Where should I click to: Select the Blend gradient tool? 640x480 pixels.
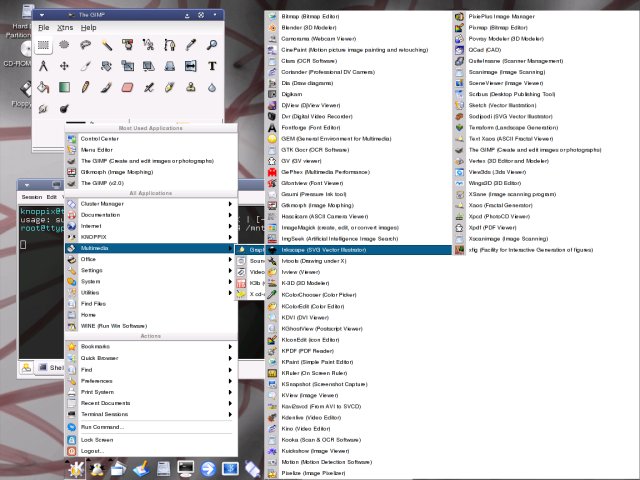pos(64,87)
